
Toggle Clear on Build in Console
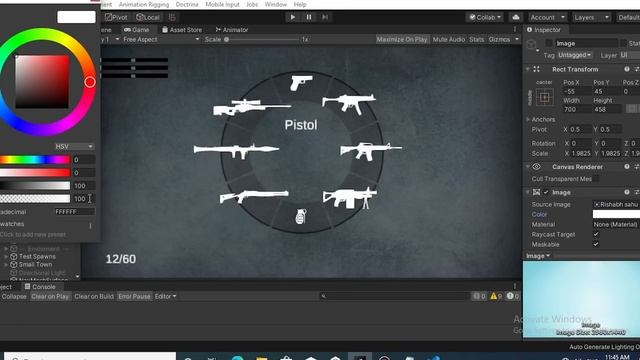coord(94,296)
